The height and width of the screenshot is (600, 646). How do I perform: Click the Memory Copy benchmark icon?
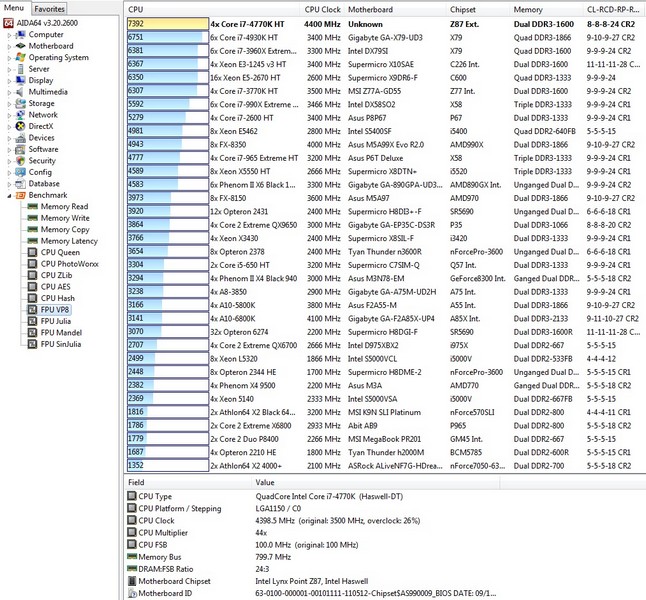click(x=33, y=230)
